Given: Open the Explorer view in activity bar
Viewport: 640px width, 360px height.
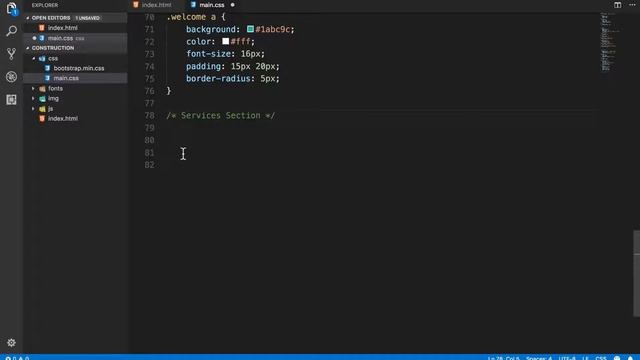Looking at the screenshot, I should coord(11,8).
